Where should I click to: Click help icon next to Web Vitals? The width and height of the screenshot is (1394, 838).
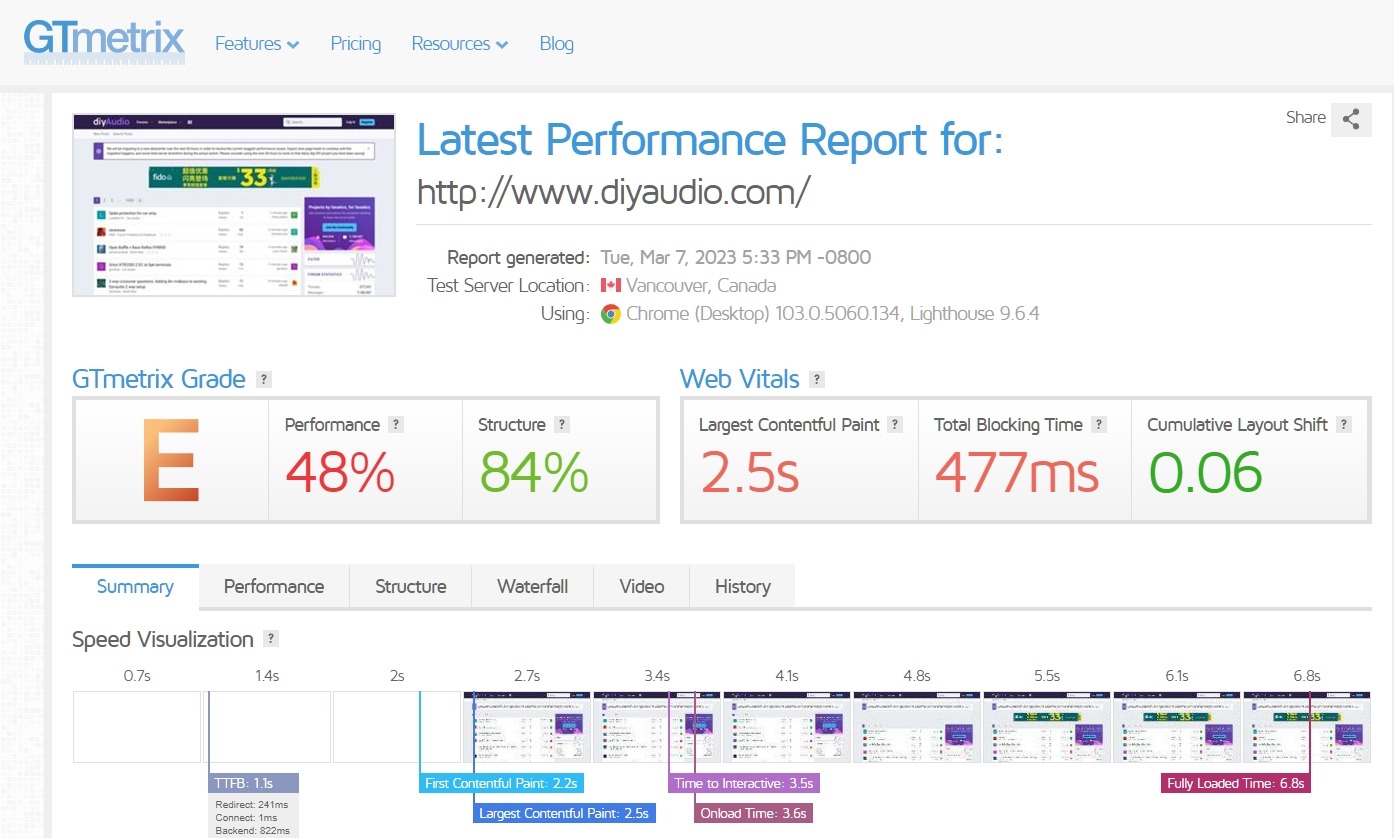coord(817,380)
